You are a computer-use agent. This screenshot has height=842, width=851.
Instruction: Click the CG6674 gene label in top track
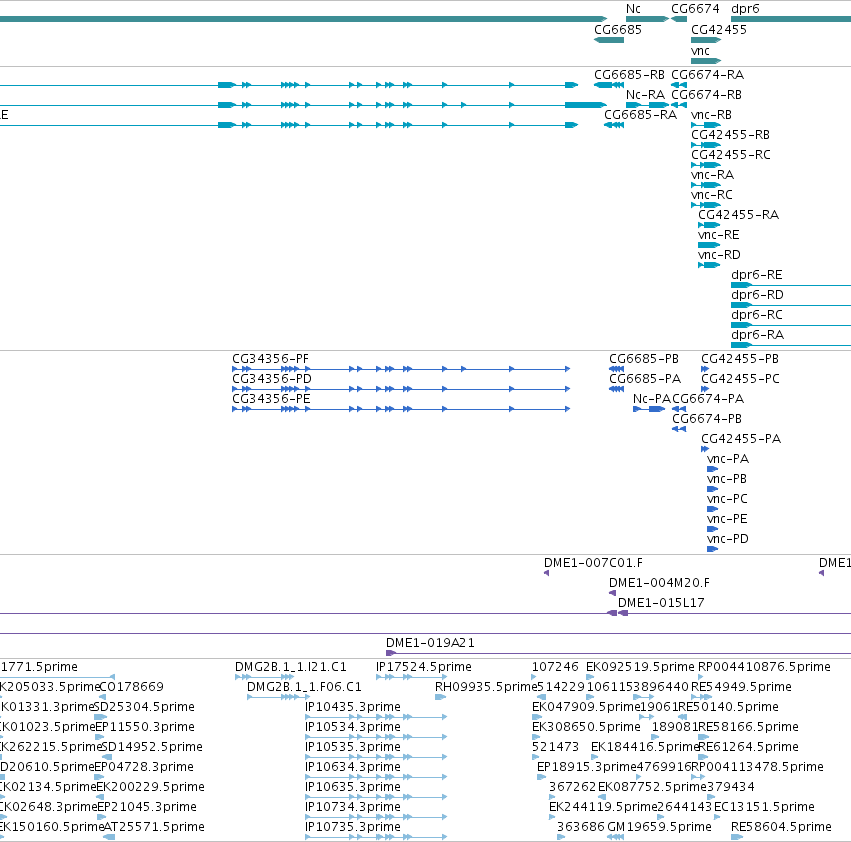tap(695, 9)
